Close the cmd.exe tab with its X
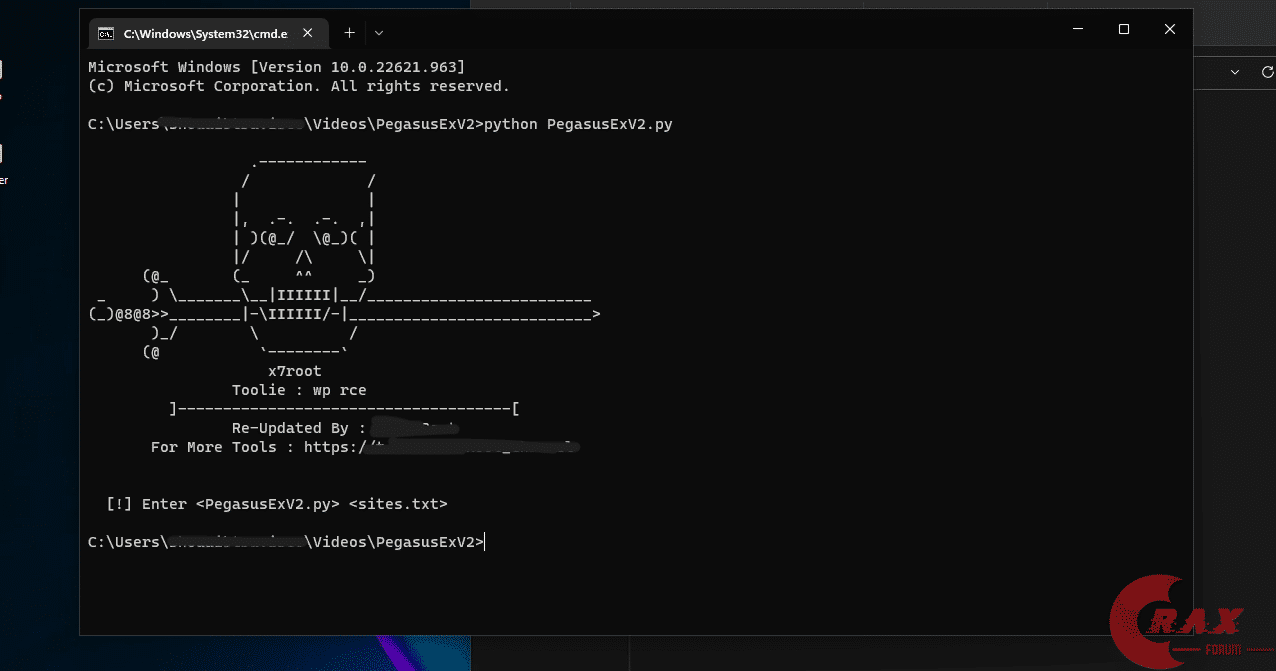Image resolution: width=1276 pixels, height=671 pixels. [307, 32]
